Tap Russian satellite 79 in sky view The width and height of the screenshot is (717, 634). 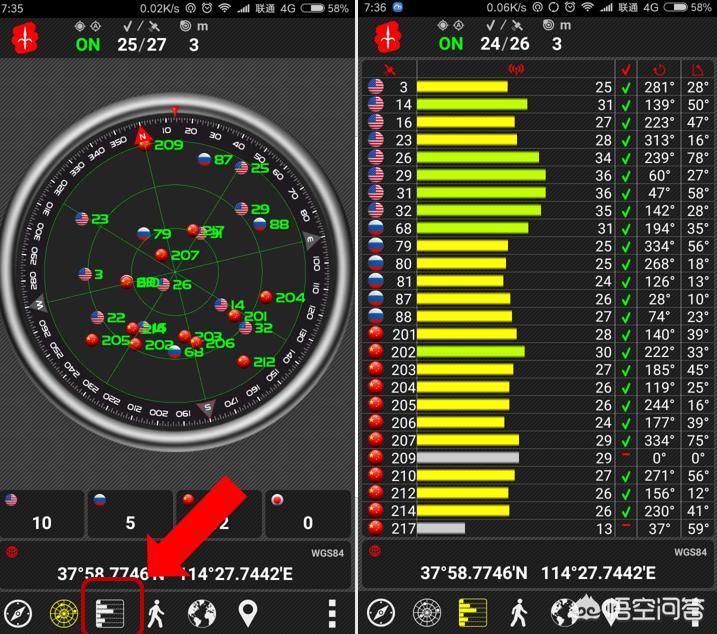click(x=144, y=234)
